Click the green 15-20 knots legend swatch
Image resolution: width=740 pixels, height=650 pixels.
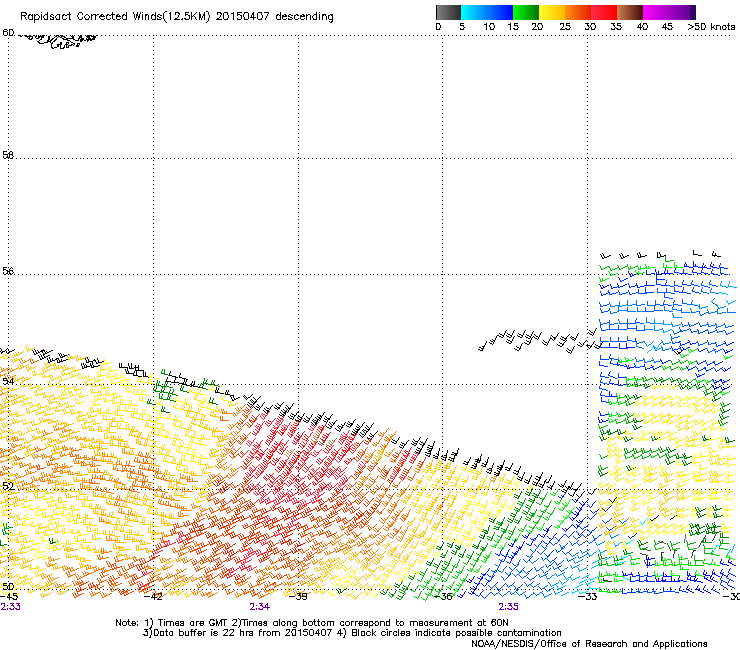click(526, 12)
